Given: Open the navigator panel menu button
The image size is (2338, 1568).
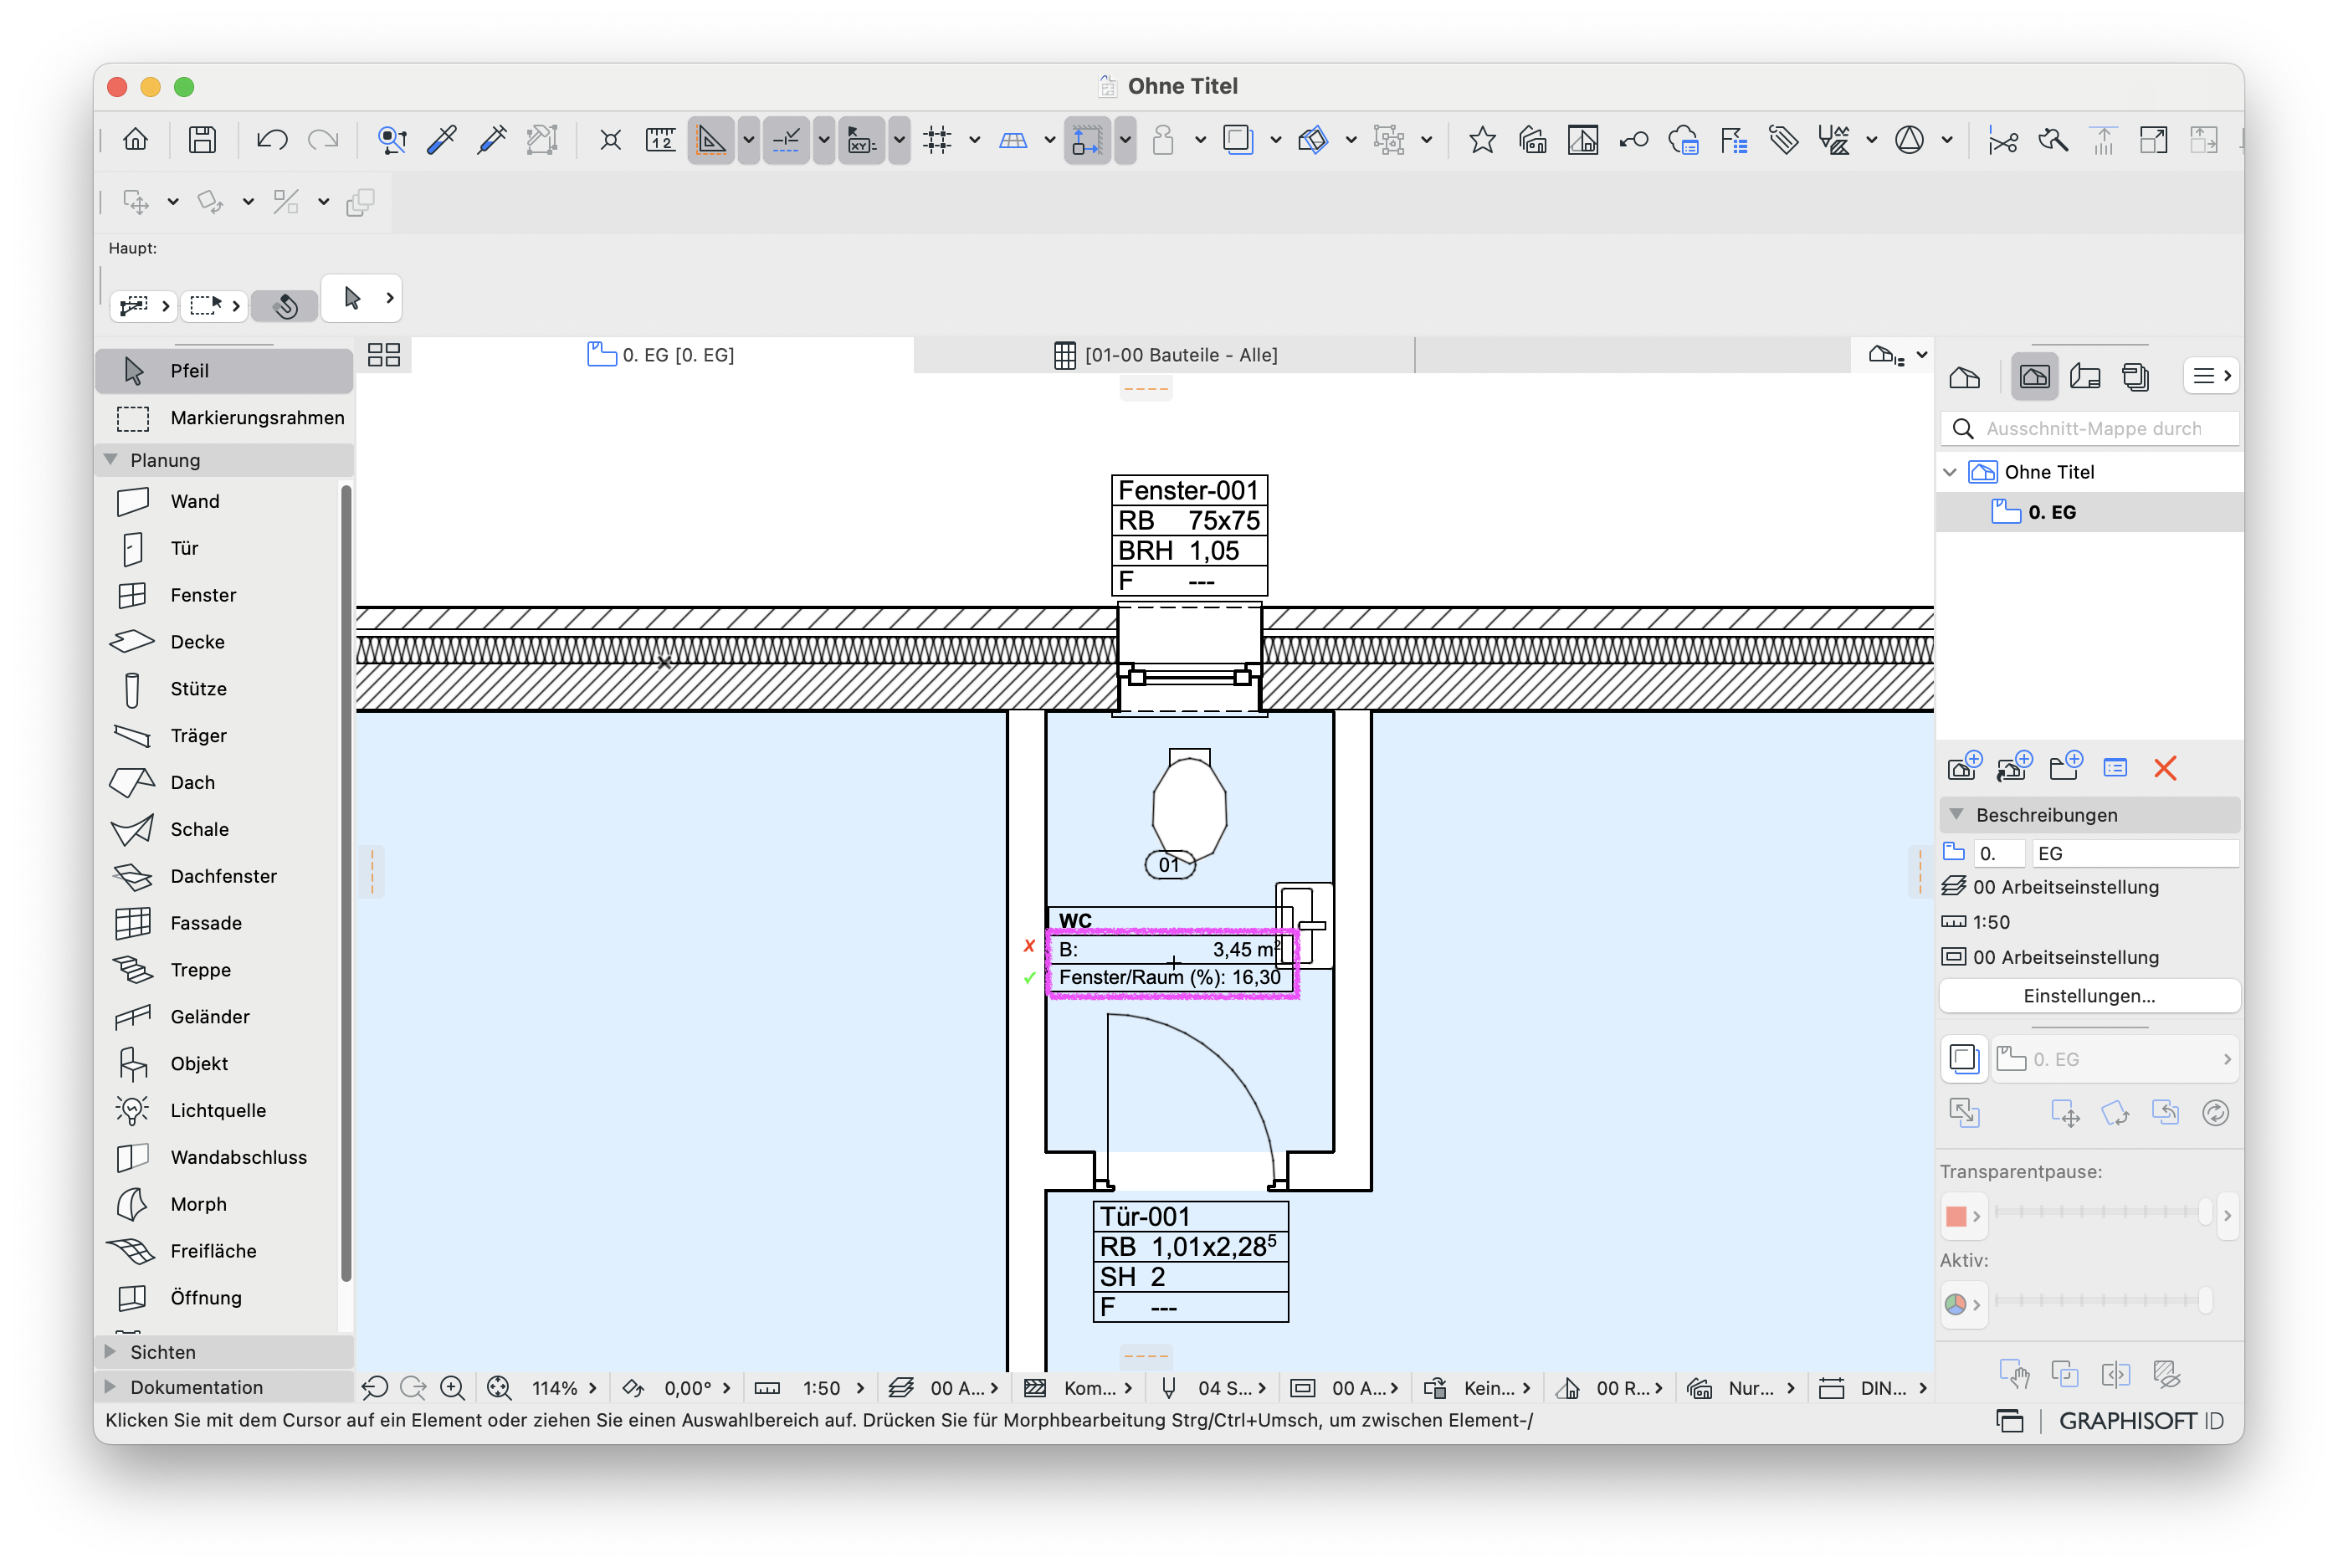Looking at the screenshot, I should [2212, 376].
